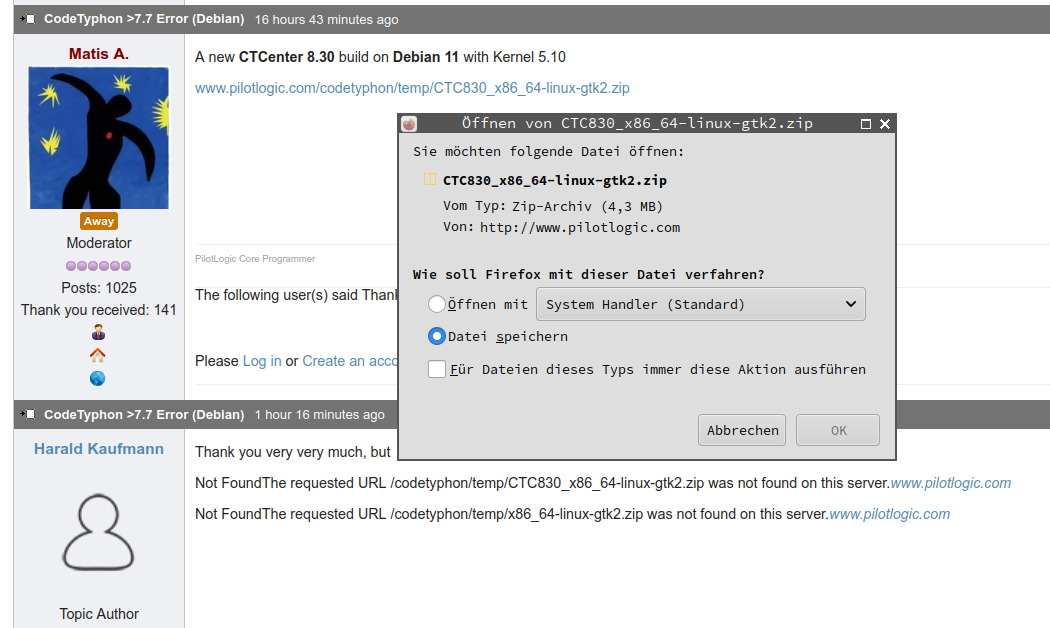Click the 'Topic Author' label
This screenshot has height=628, width=1050.
pos(98,614)
